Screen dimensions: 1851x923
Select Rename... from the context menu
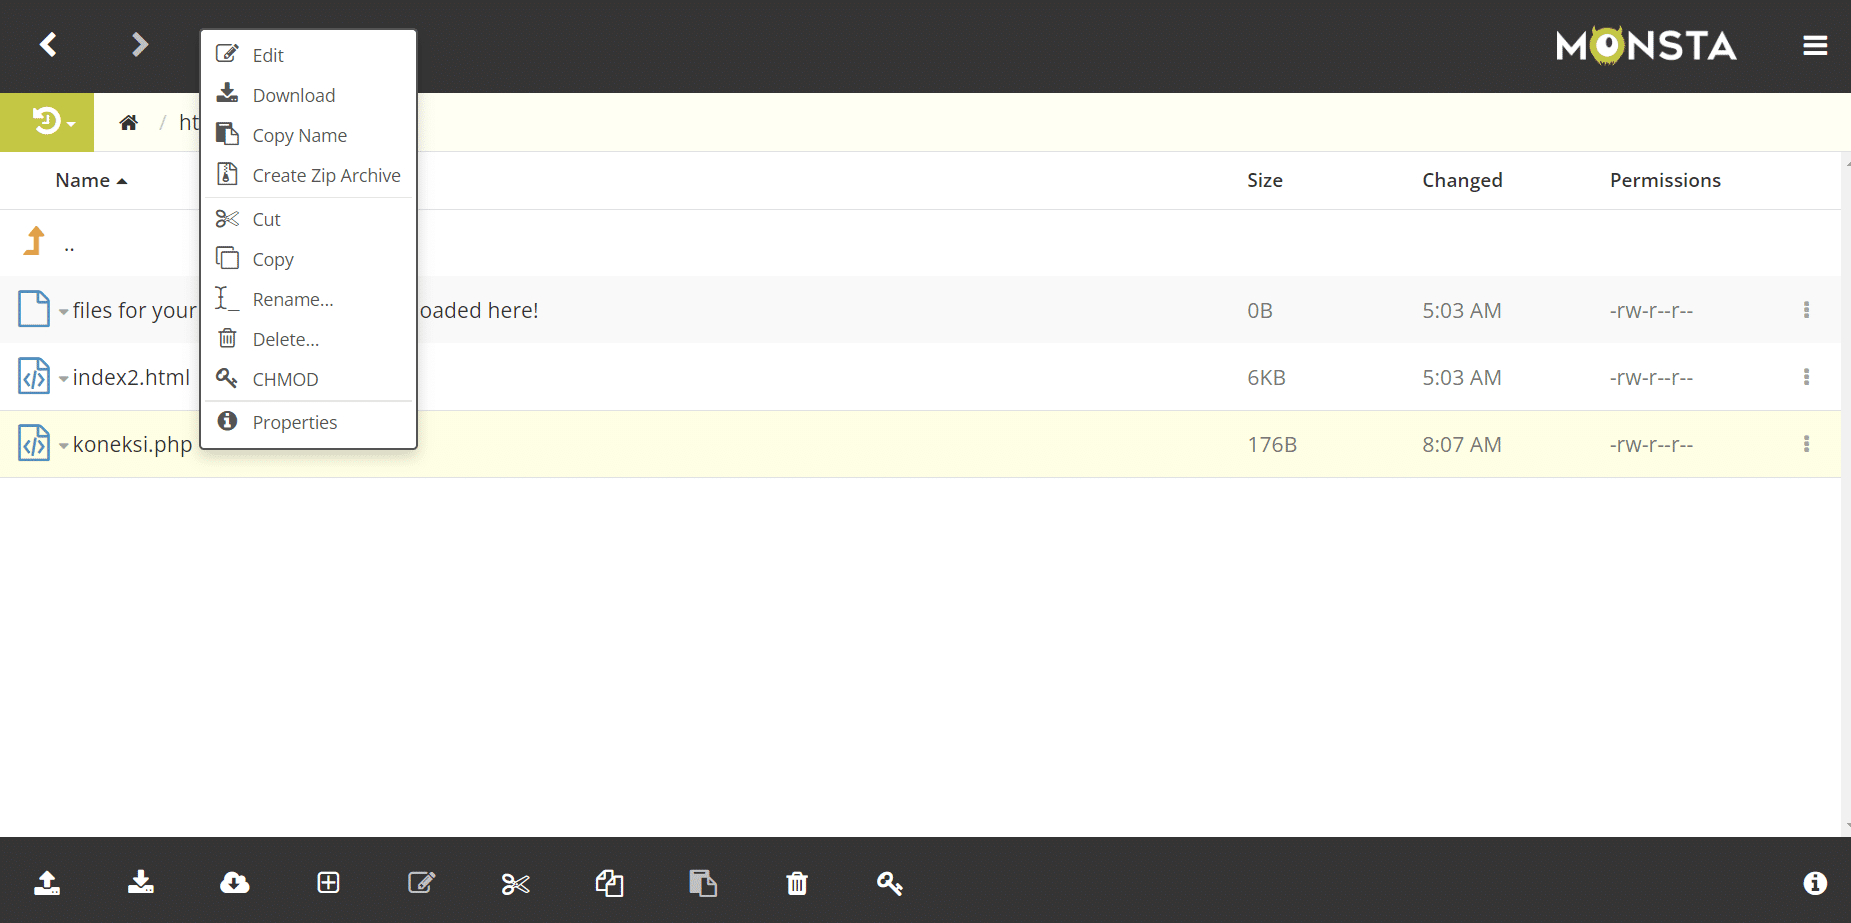pos(293,300)
